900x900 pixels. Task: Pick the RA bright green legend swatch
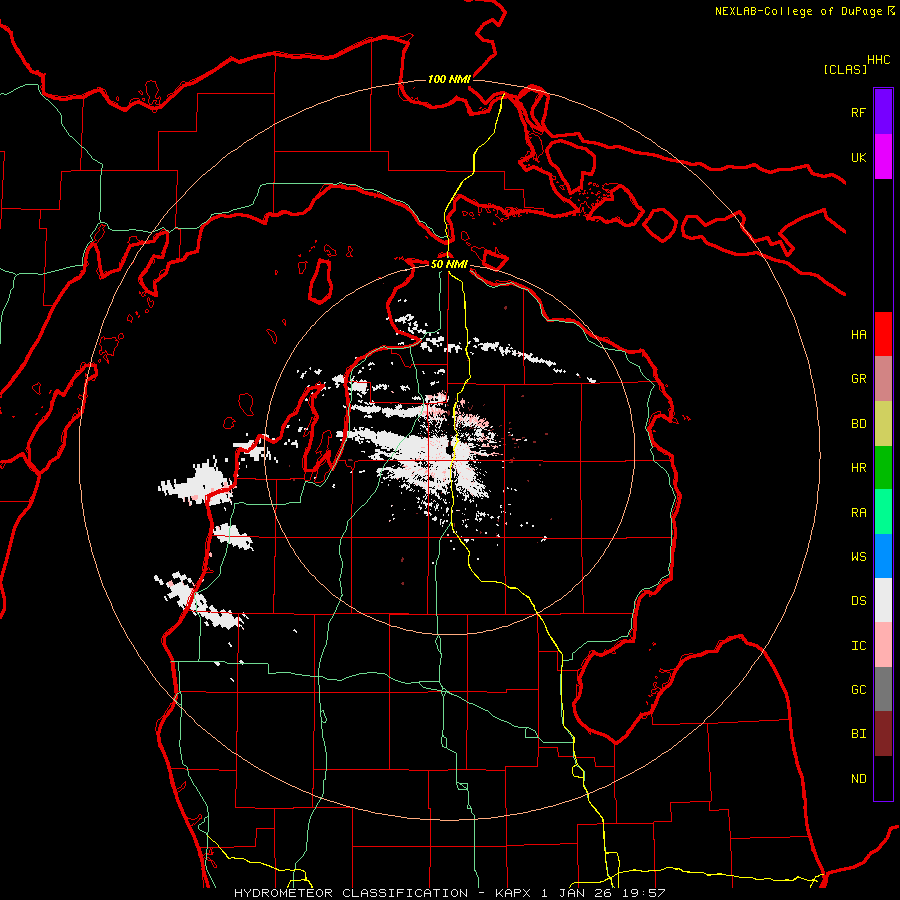pyautogui.click(x=883, y=512)
